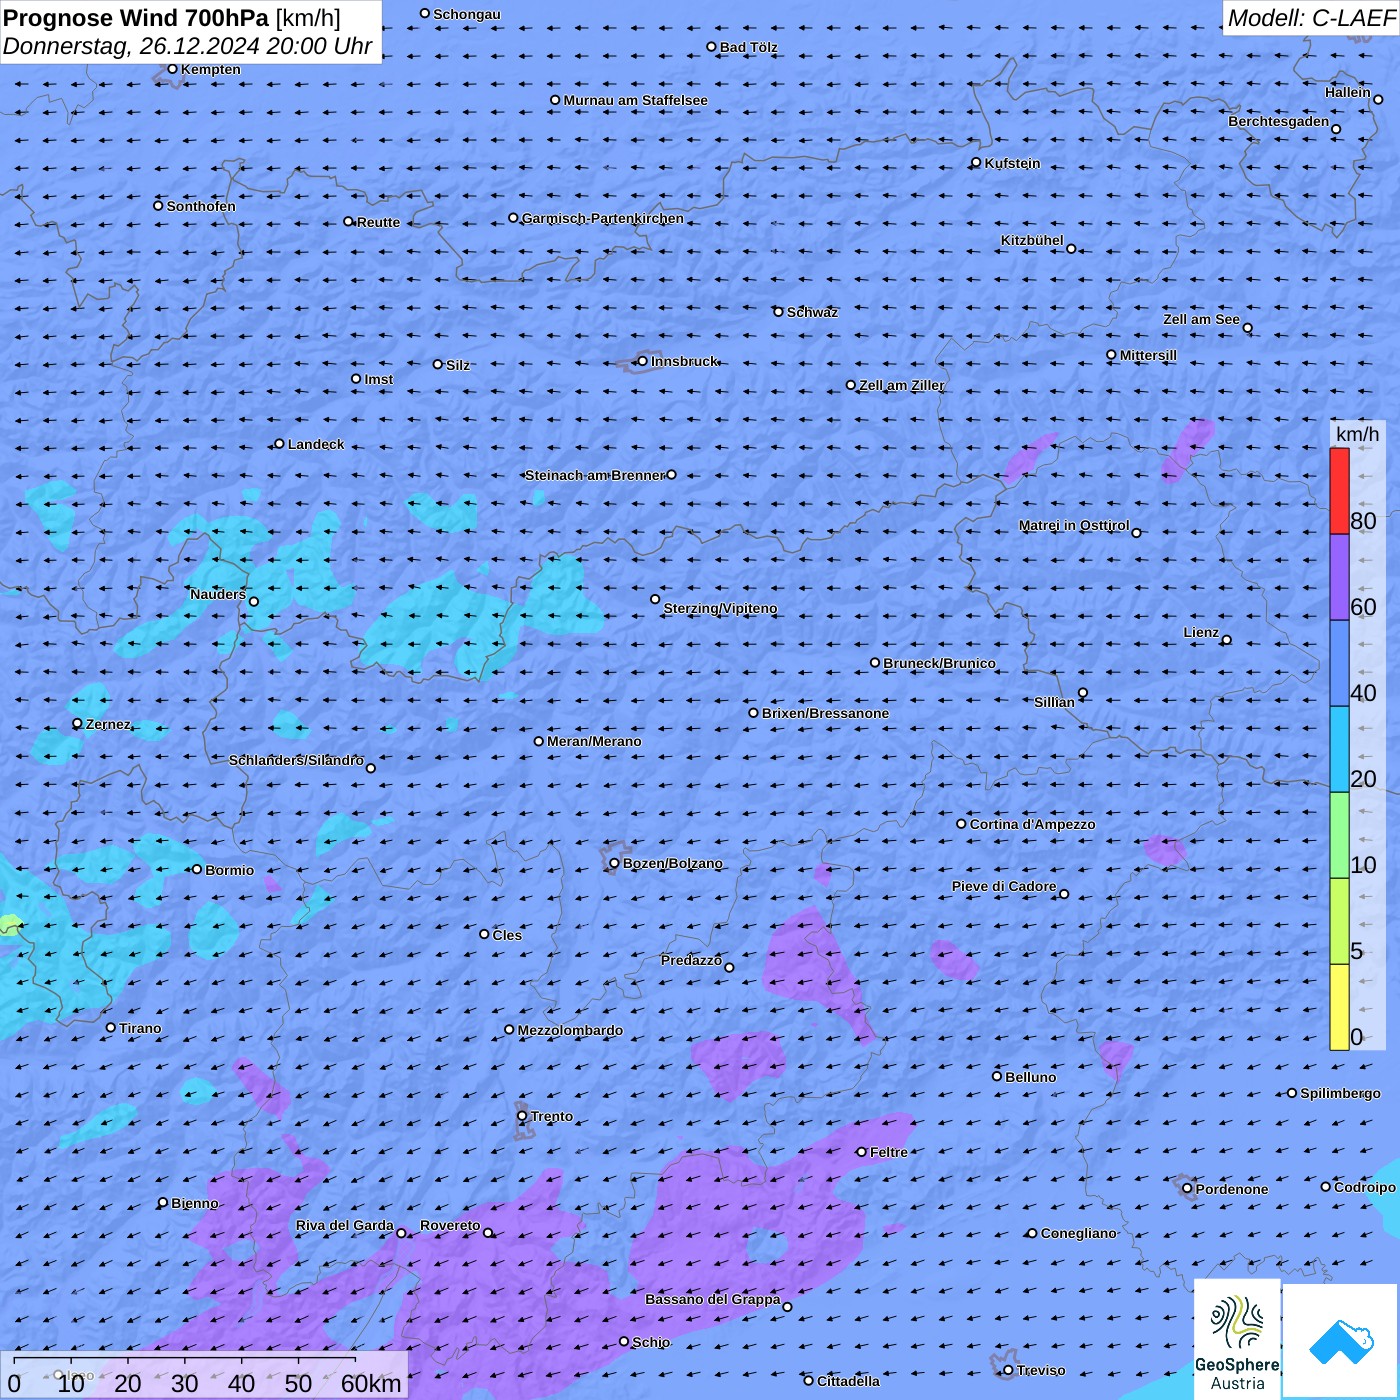This screenshot has height=1400, width=1400.
Task: Click the 'Bad Tölz' label
Action: coord(748,47)
